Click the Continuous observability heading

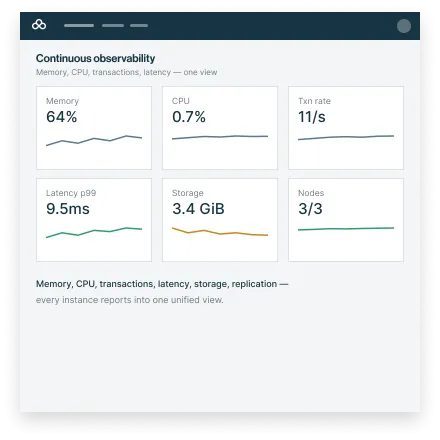[x=95, y=58]
